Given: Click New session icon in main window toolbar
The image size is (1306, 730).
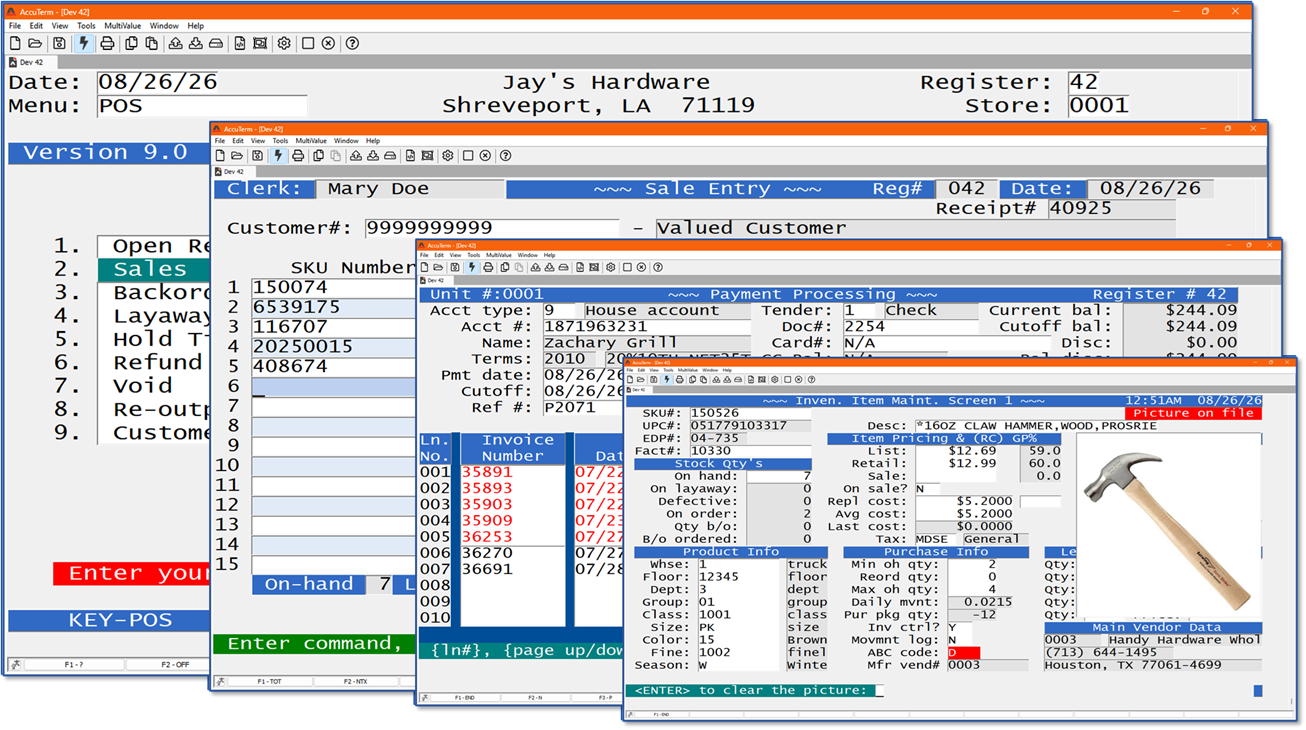Looking at the screenshot, I should (x=15, y=44).
